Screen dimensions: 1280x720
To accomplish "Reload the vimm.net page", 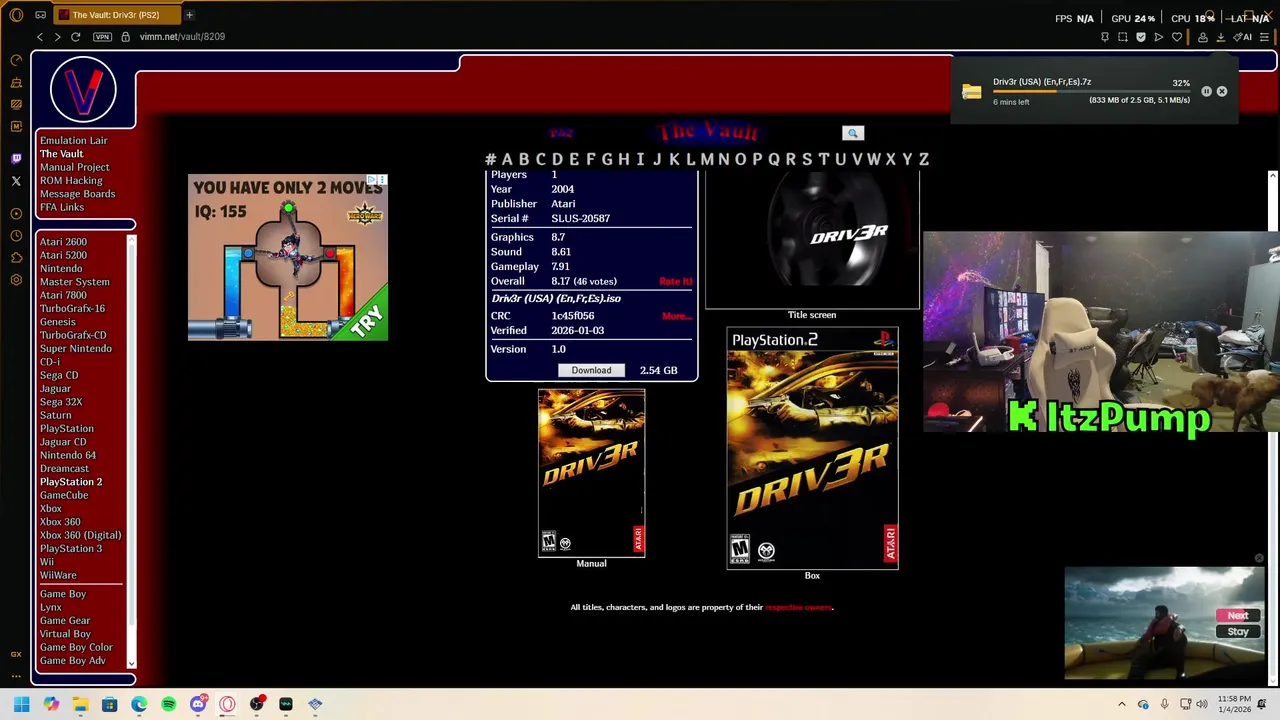I will pyautogui.click(x=75, y=37).
